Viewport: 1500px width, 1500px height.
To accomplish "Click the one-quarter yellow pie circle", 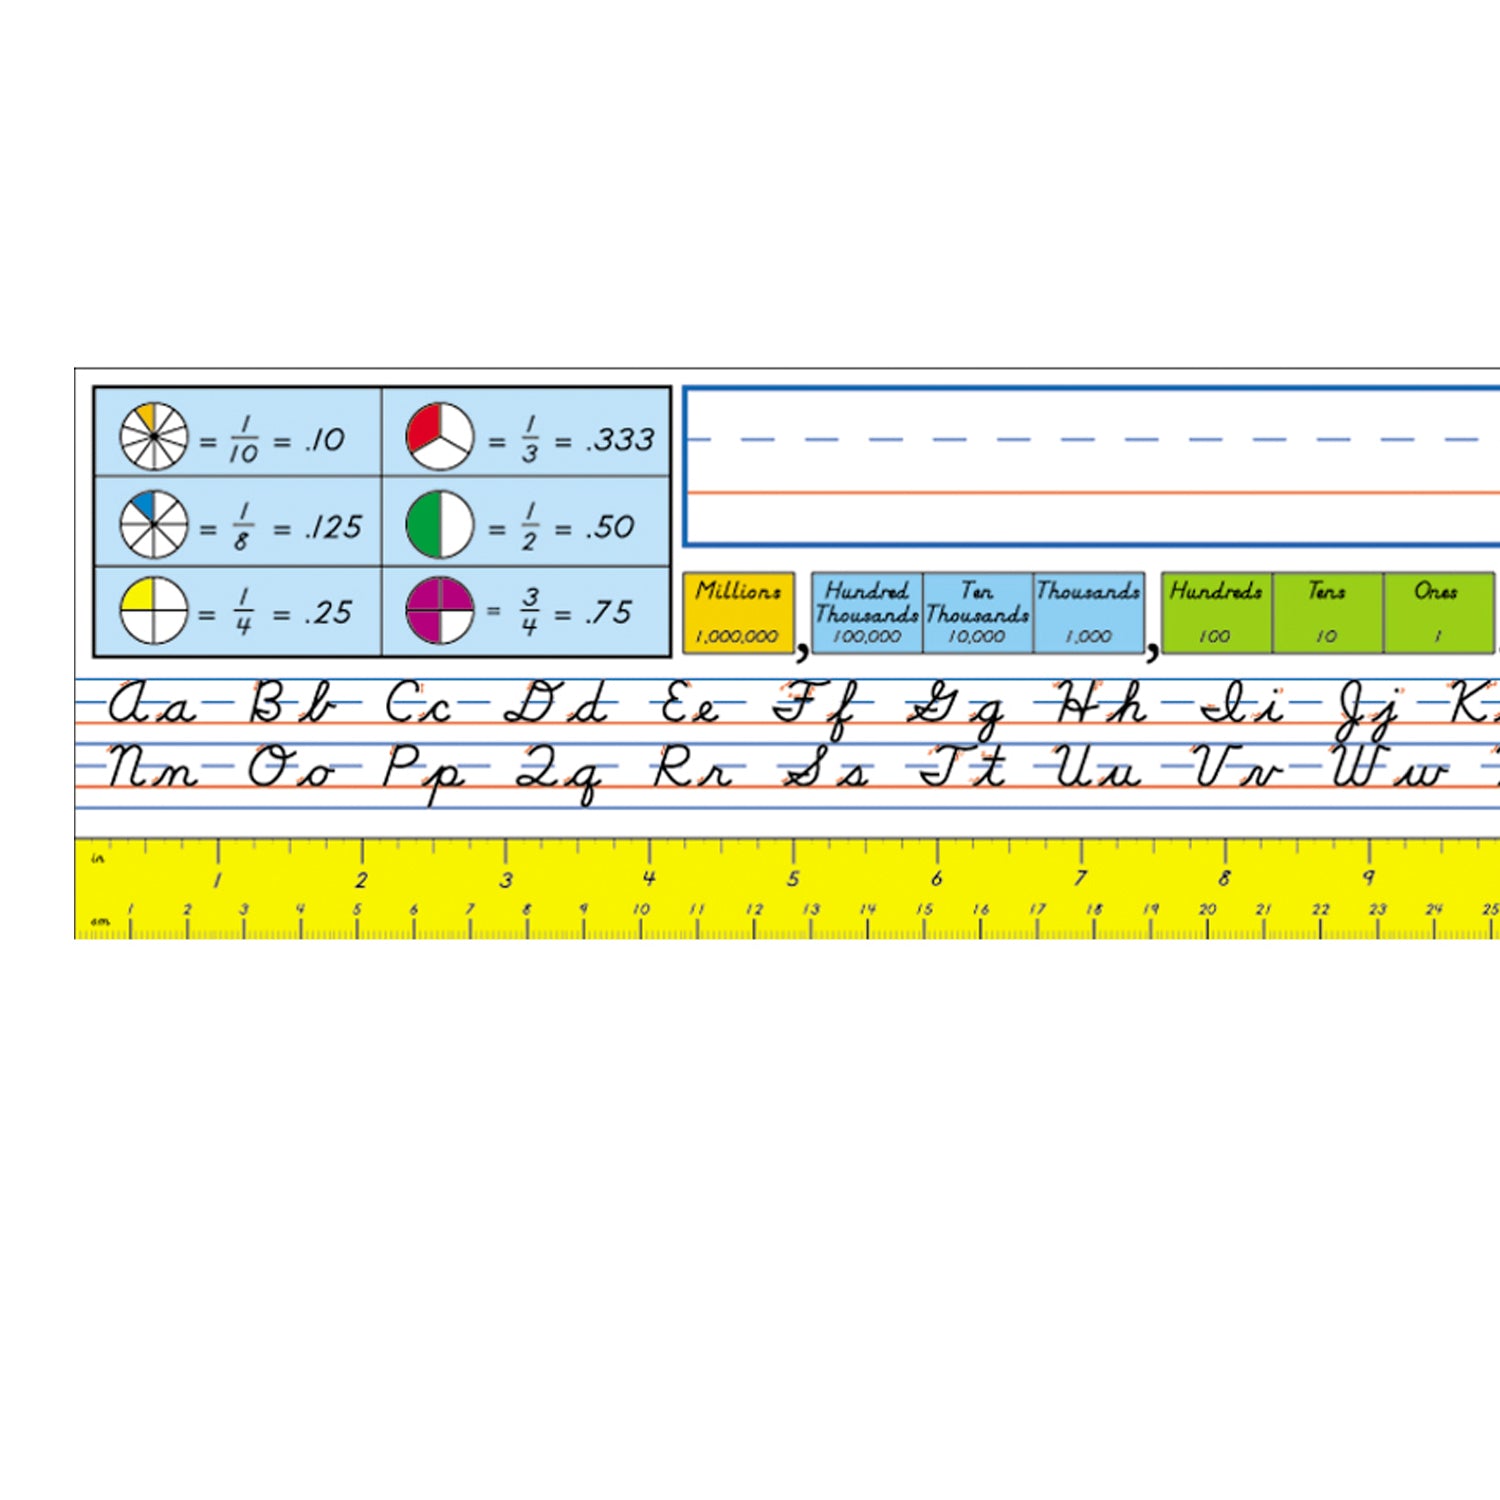I will click(x=154, y=610).
